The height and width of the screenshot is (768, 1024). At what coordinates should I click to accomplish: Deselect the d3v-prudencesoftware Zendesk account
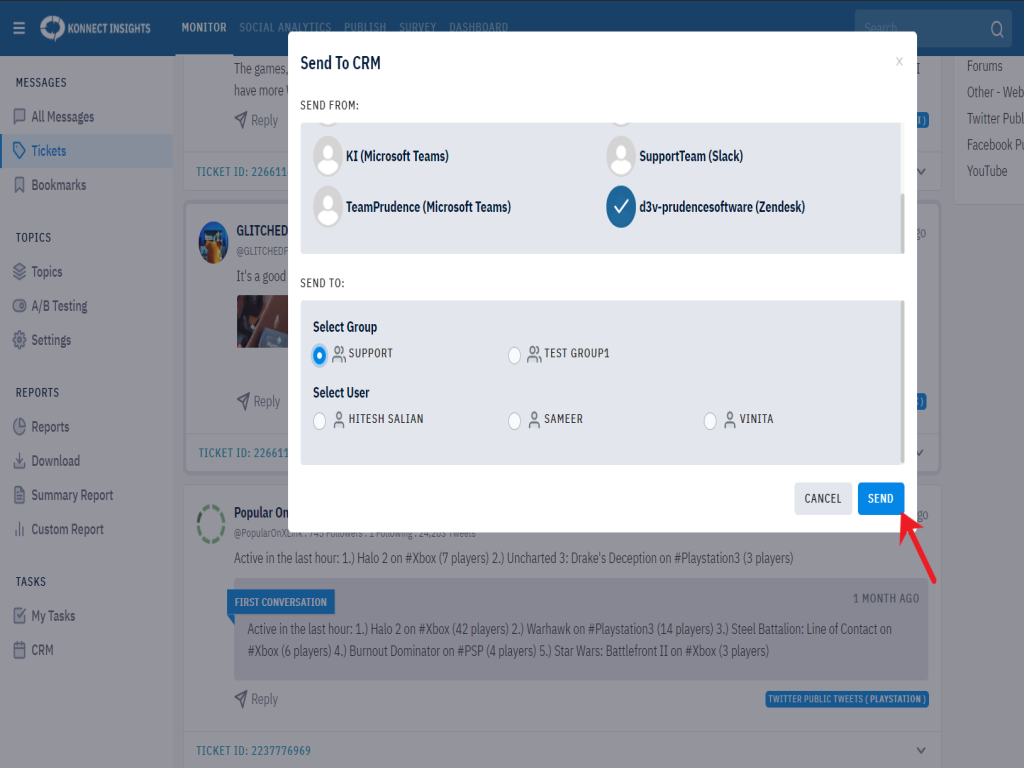(621, 207)
